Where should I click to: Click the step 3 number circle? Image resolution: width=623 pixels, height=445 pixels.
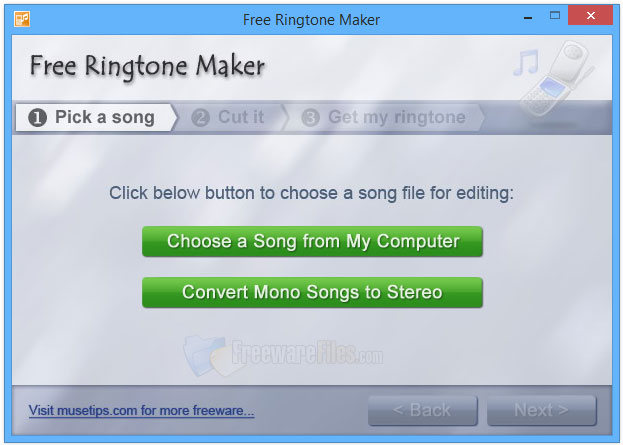311,118
